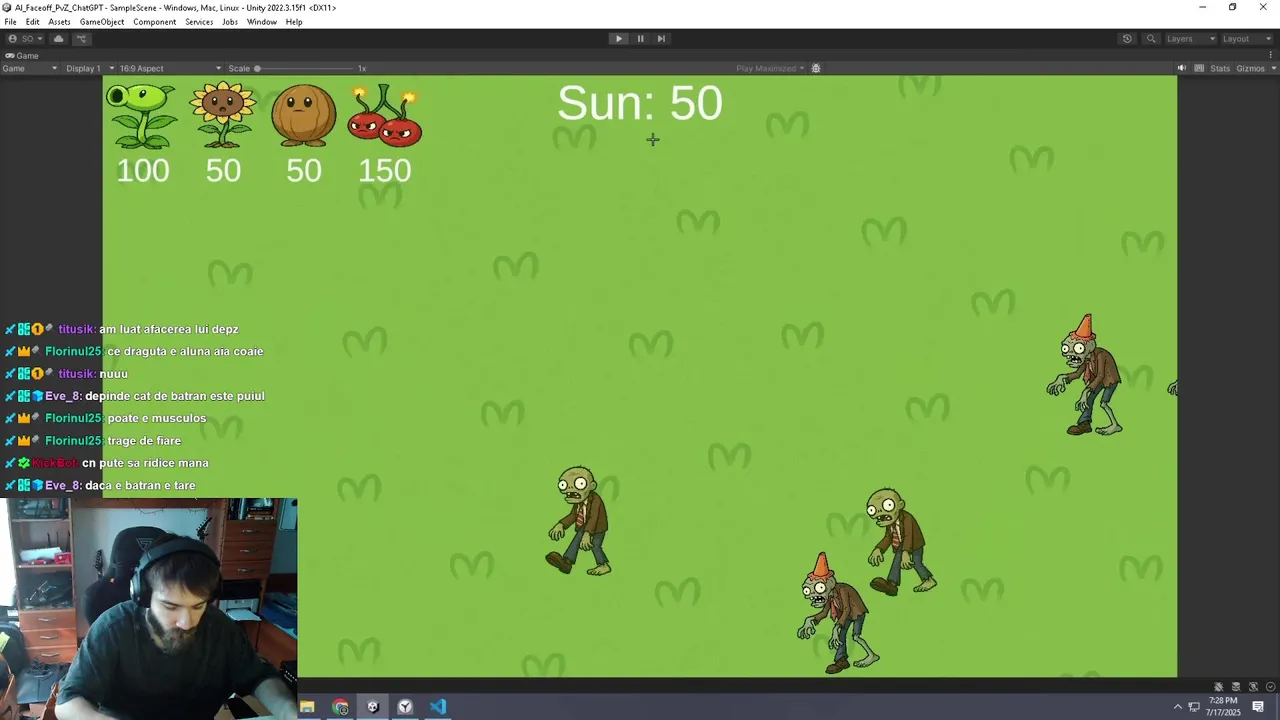Open cache server status icon in status bar
The image size is (1280, 720).
tap(1236, 686)
